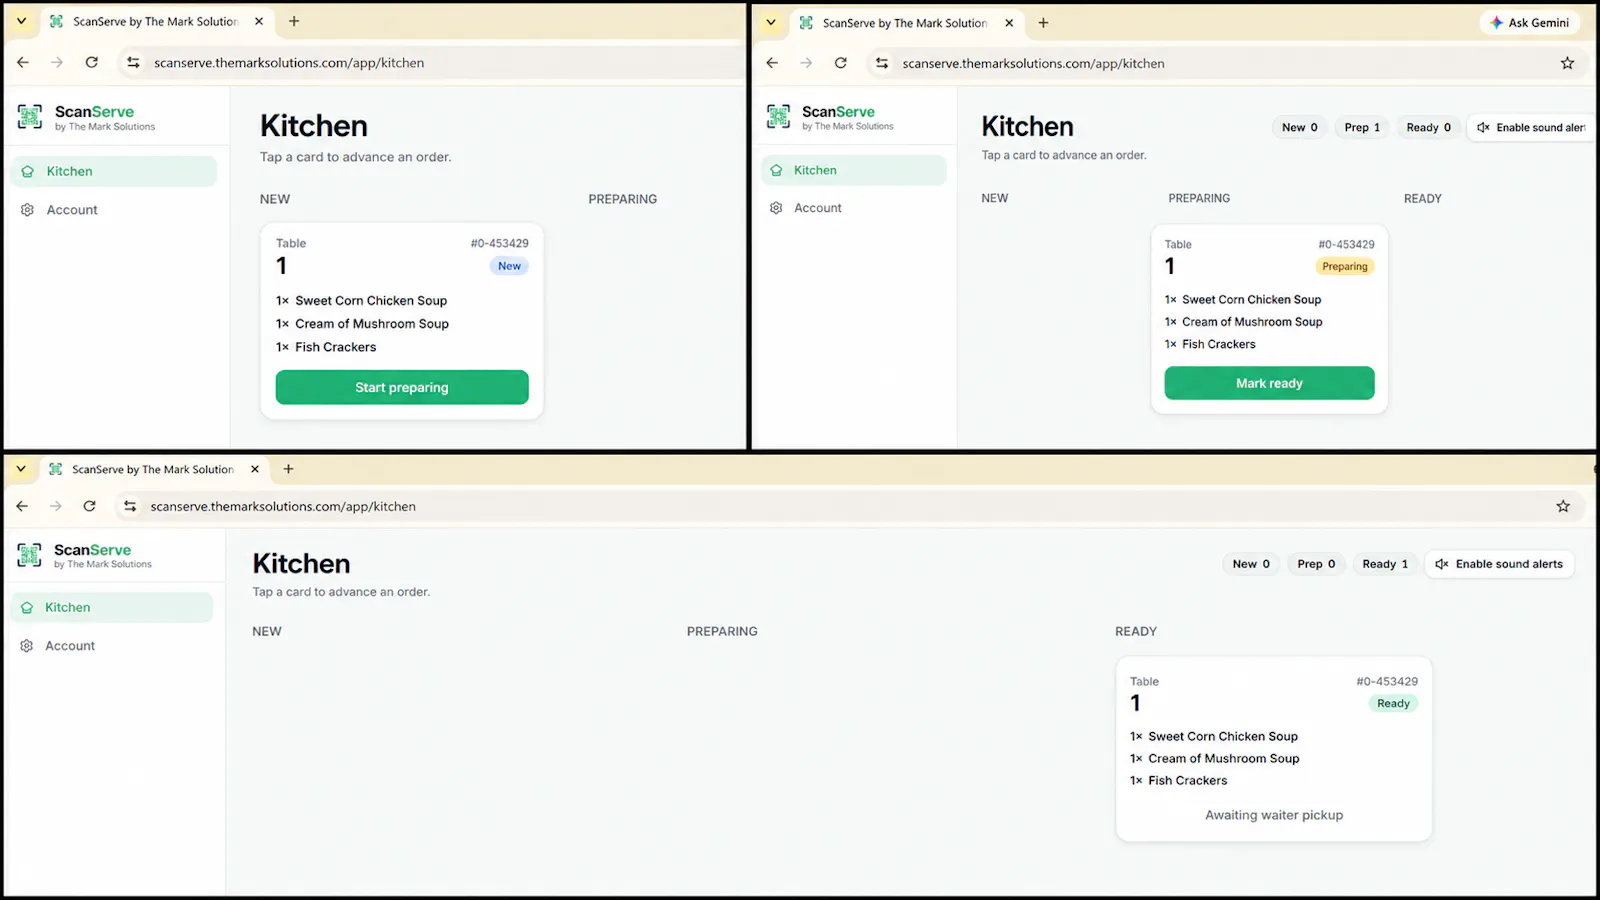The width and height of the screenshot is (1600, 900).
Task: Open Kitchen in bottom window sidebar
Action: click(x=112, y=607)
